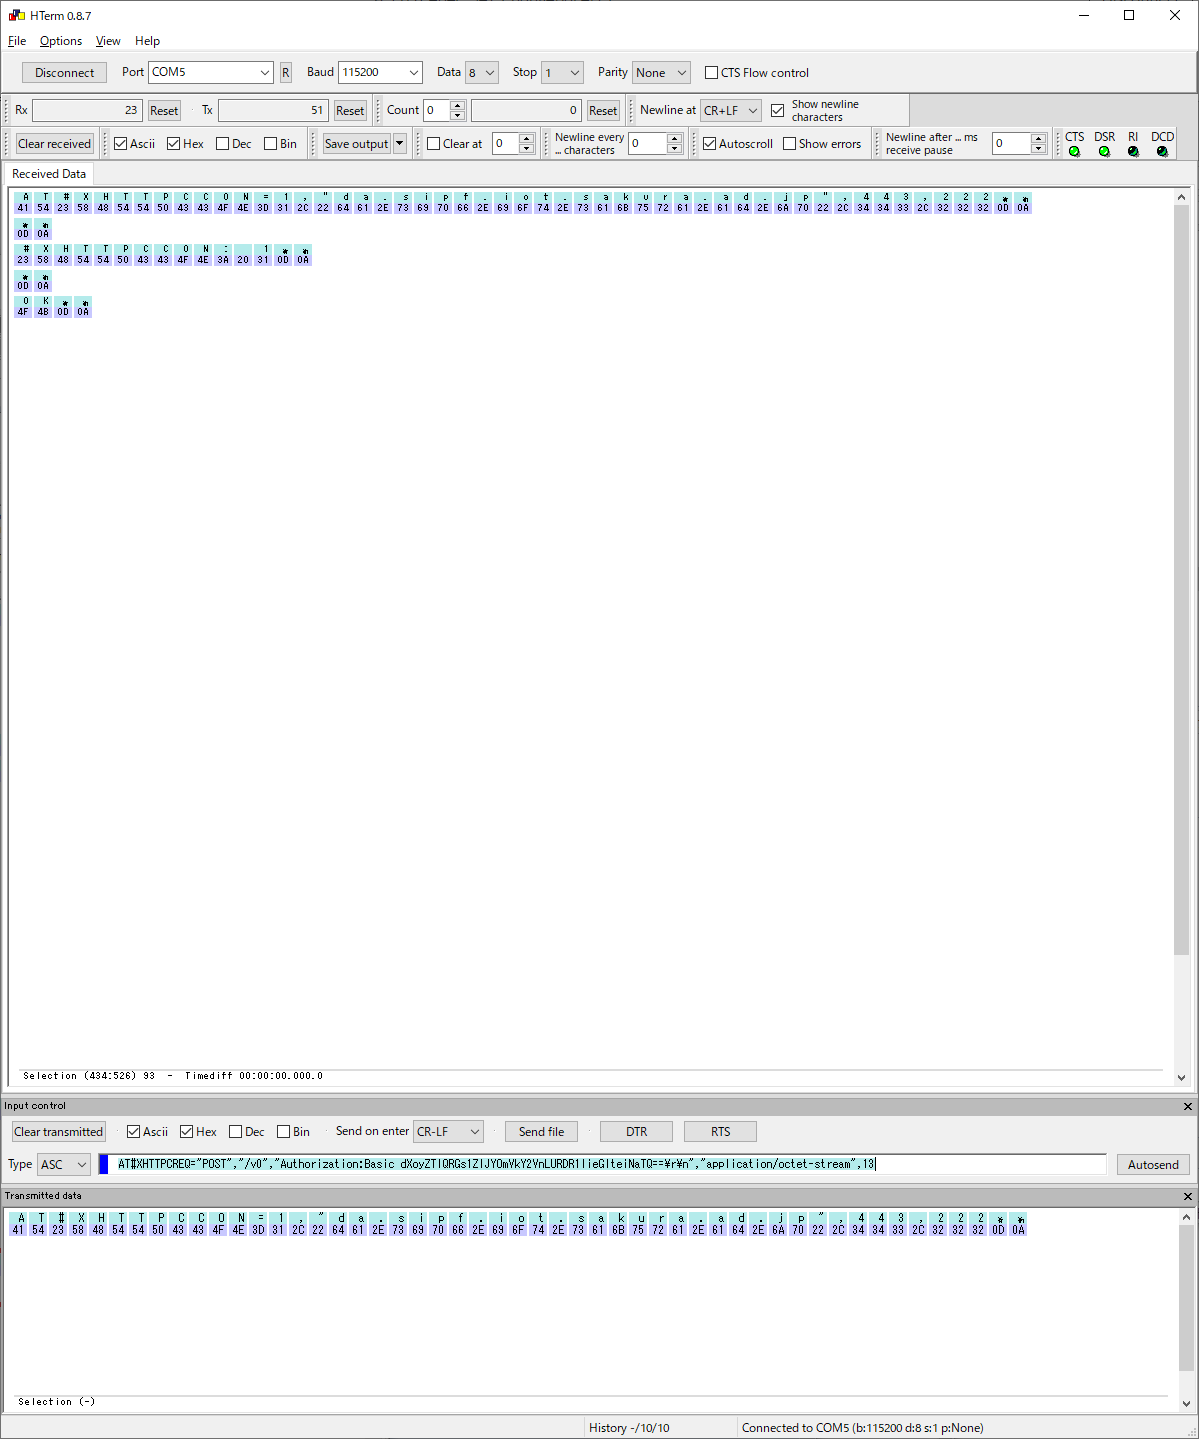
Task: Close the Input control panel
Action: pos(1187,1106)
